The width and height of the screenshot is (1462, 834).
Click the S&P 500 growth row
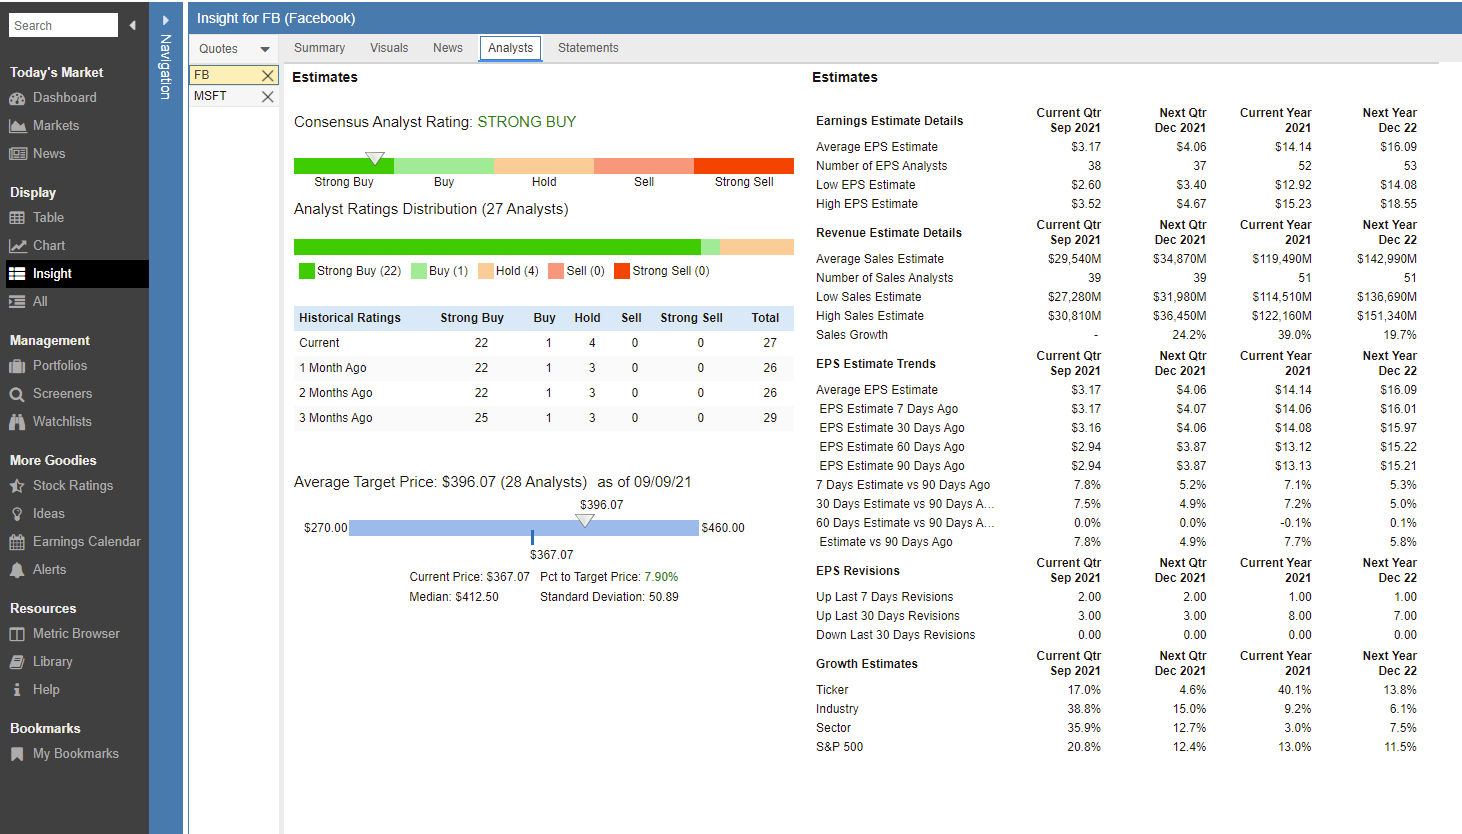click(1116, 747)
